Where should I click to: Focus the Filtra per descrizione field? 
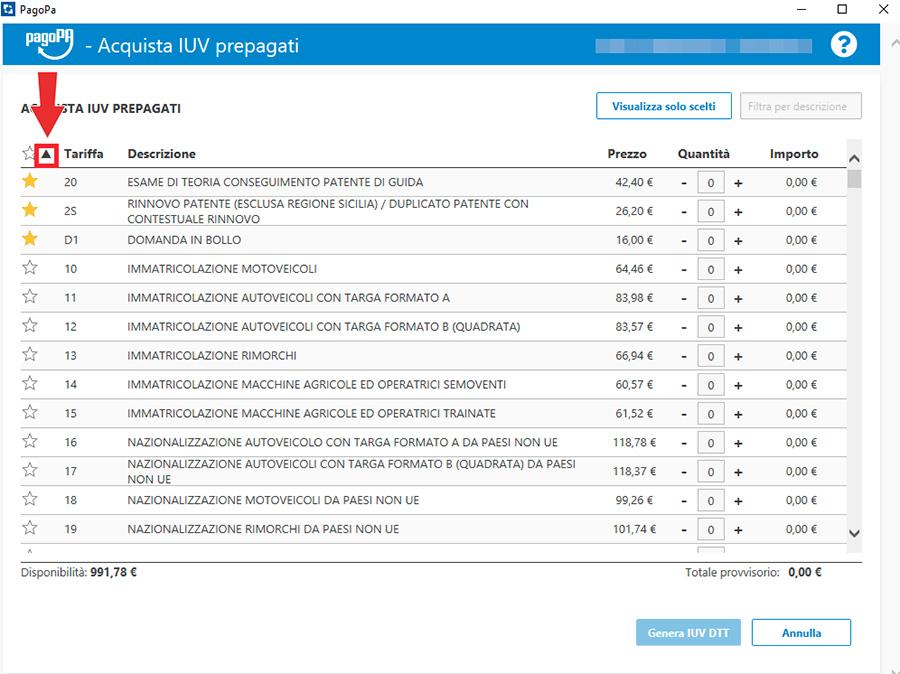pos(800,106)
